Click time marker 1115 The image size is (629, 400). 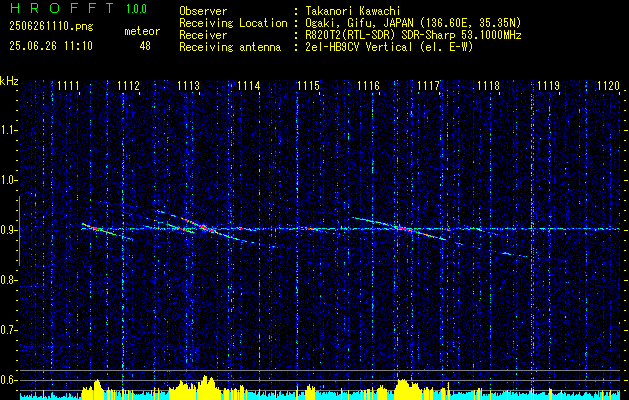tap(308, 85)
